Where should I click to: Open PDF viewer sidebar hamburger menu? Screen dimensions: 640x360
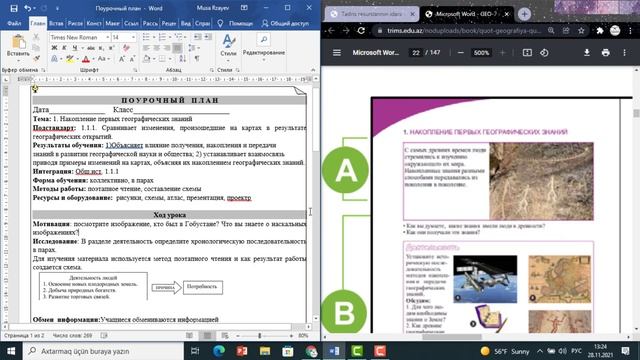(337, 53)
